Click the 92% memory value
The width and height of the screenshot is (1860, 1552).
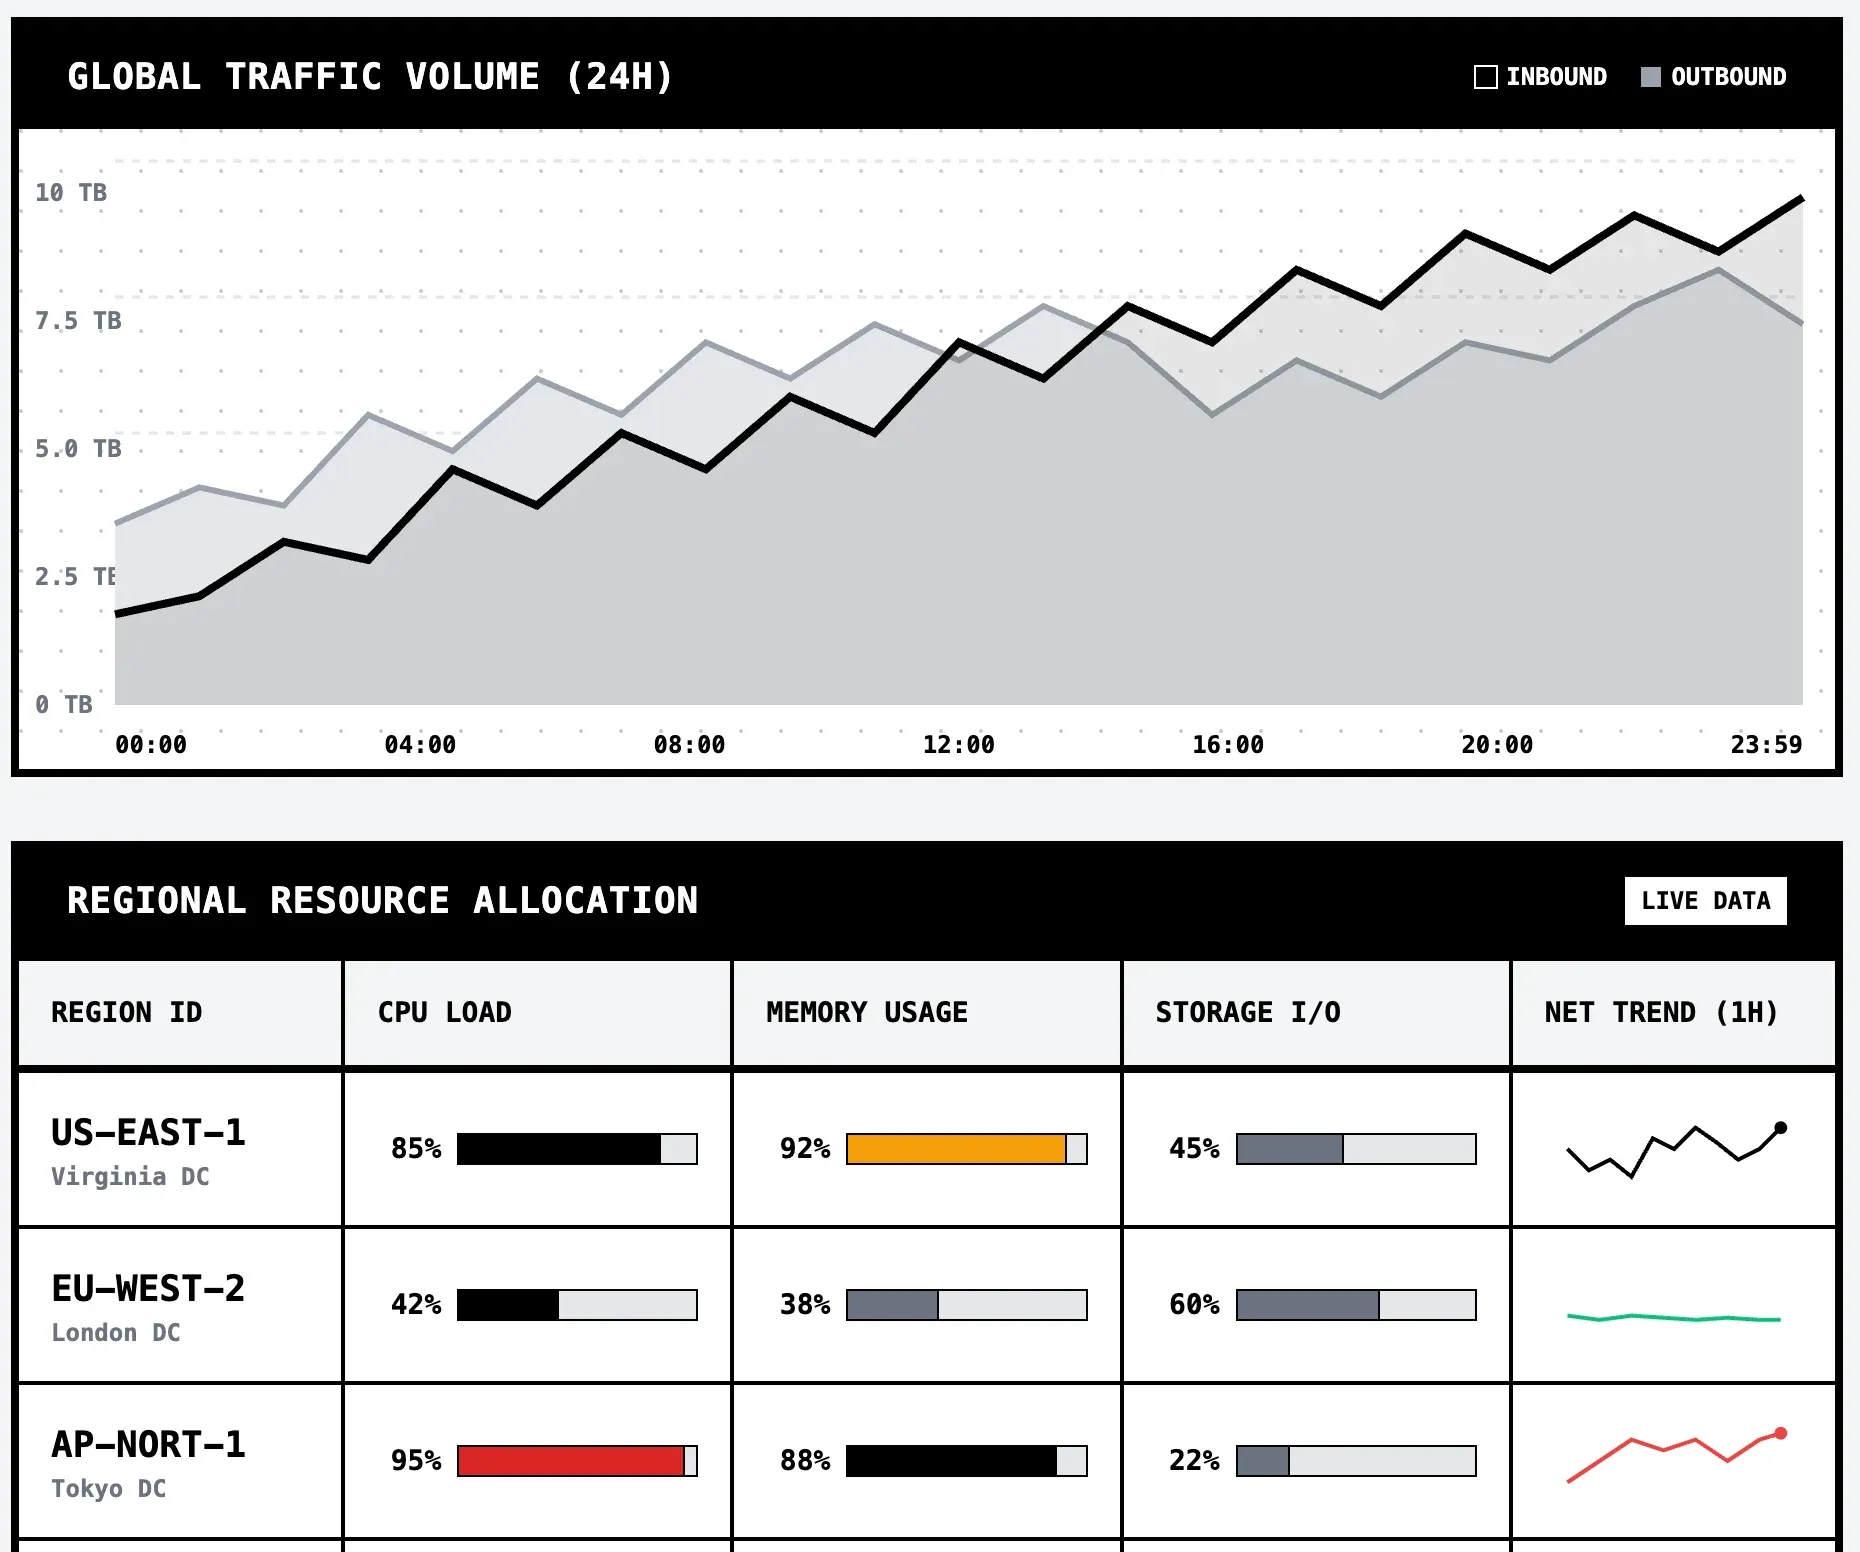pyautogui.click(x=805, y=1149)
